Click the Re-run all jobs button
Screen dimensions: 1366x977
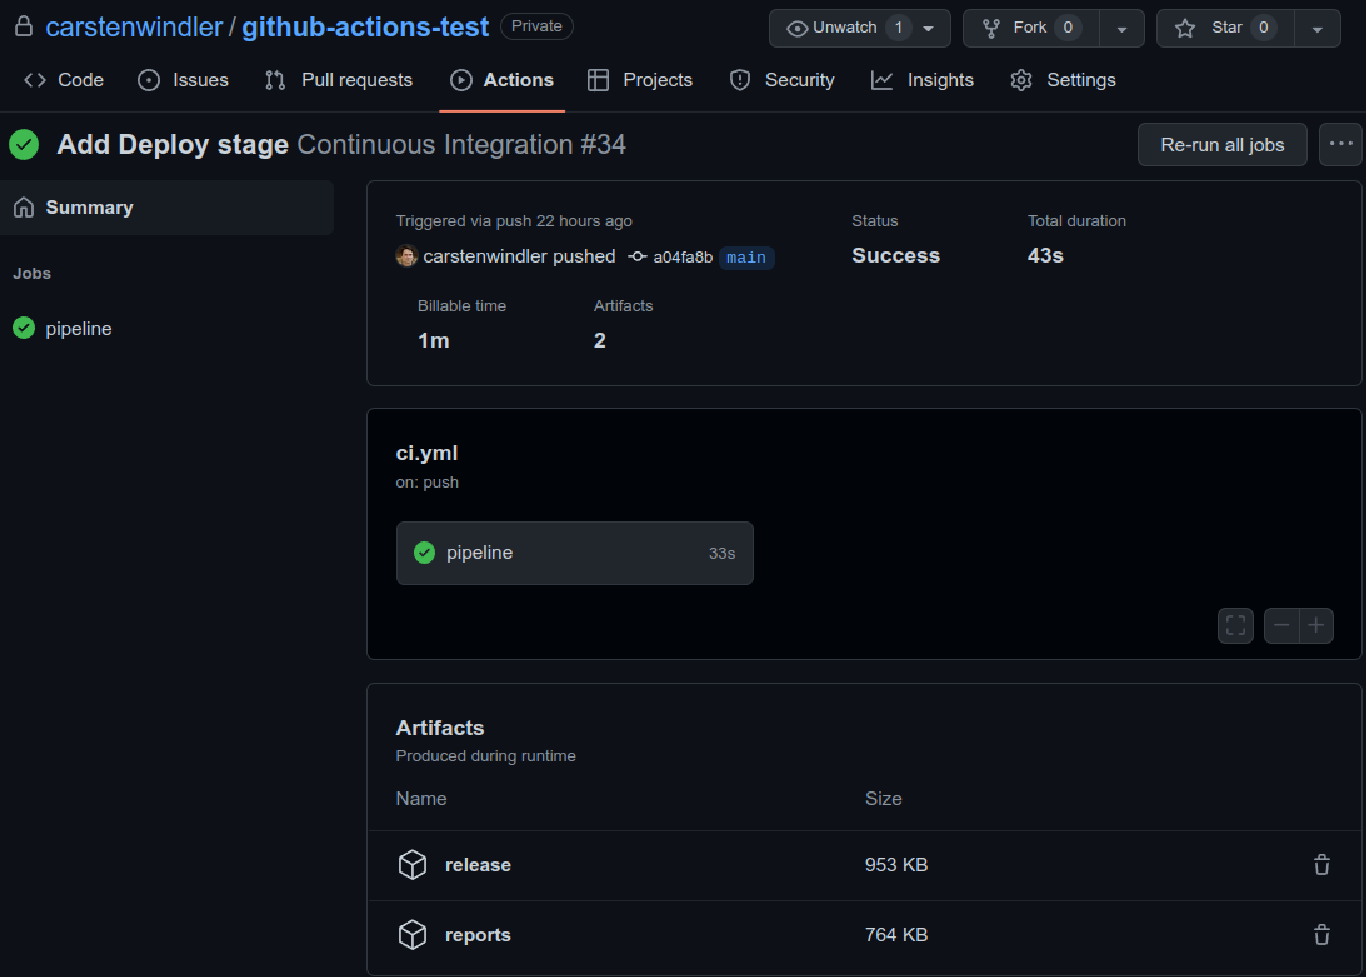coord(1222,145)
